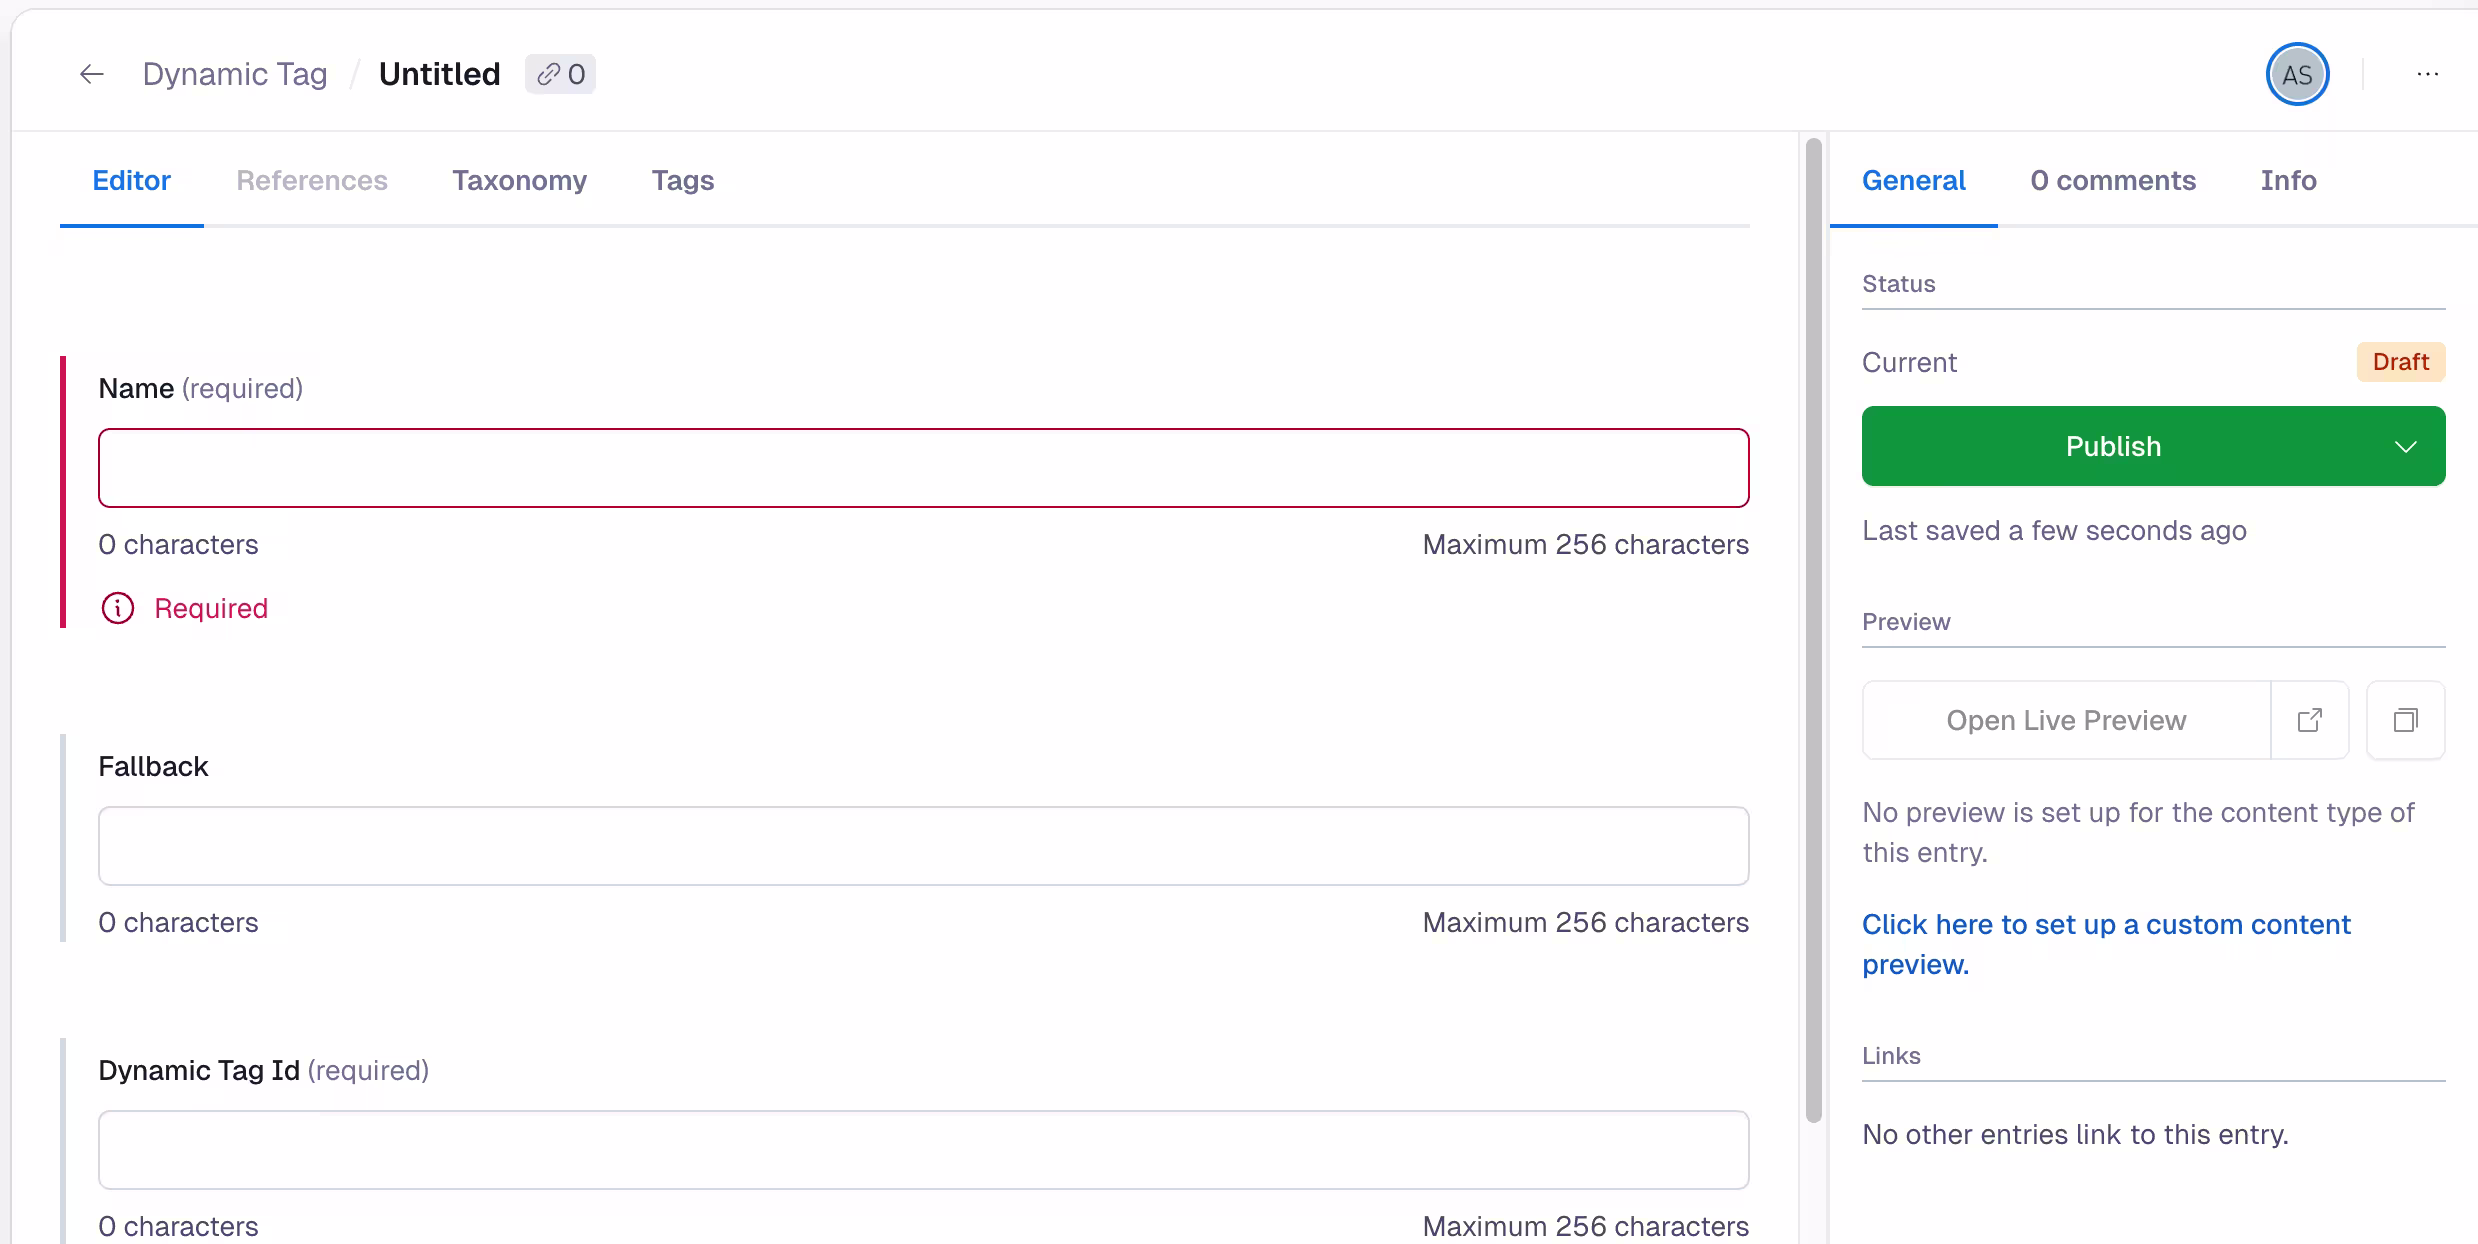The image size is (2478, 1244).
Task: Open the Taxonomy tab
Action: [519, 181]
